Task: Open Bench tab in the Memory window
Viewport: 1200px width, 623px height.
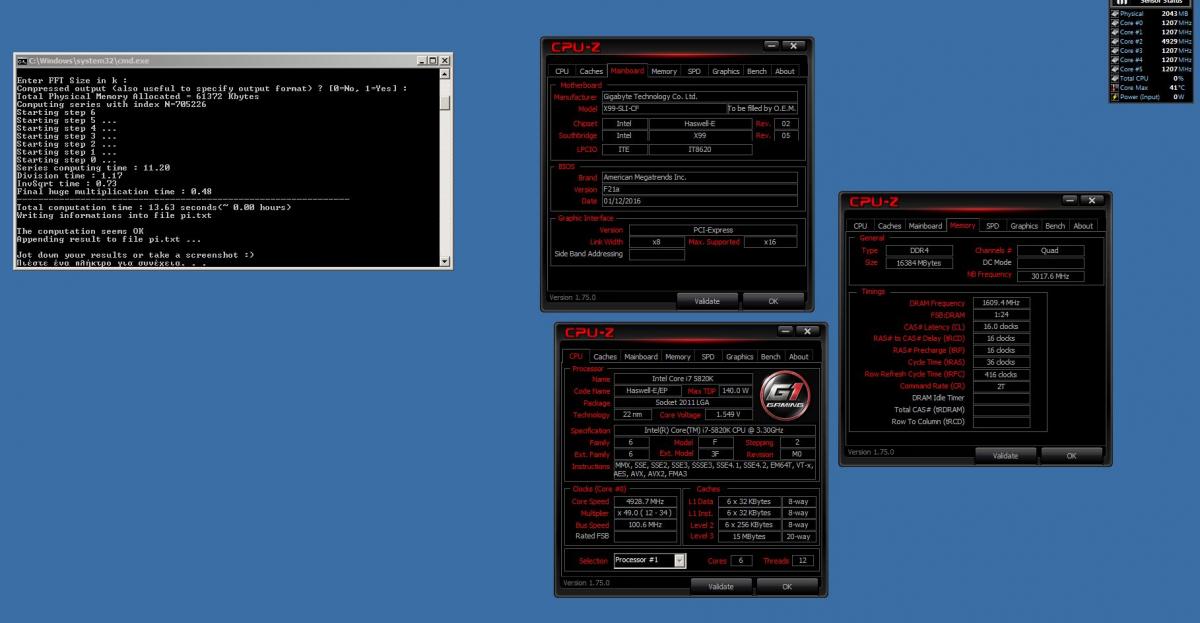Action: [1055, 226]
